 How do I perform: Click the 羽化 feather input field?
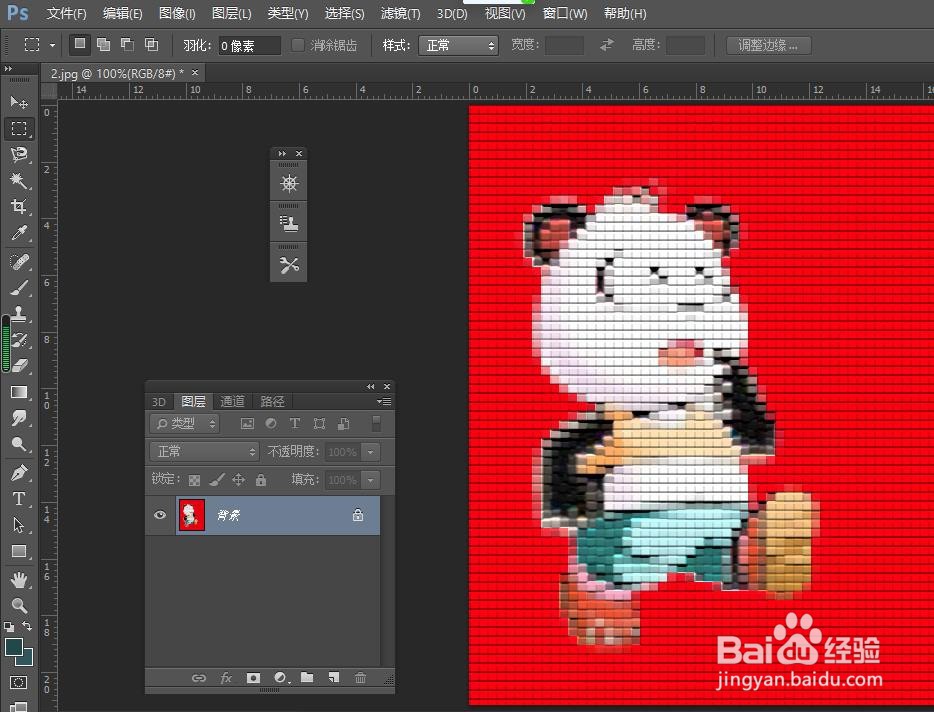(x=249, y=45)
